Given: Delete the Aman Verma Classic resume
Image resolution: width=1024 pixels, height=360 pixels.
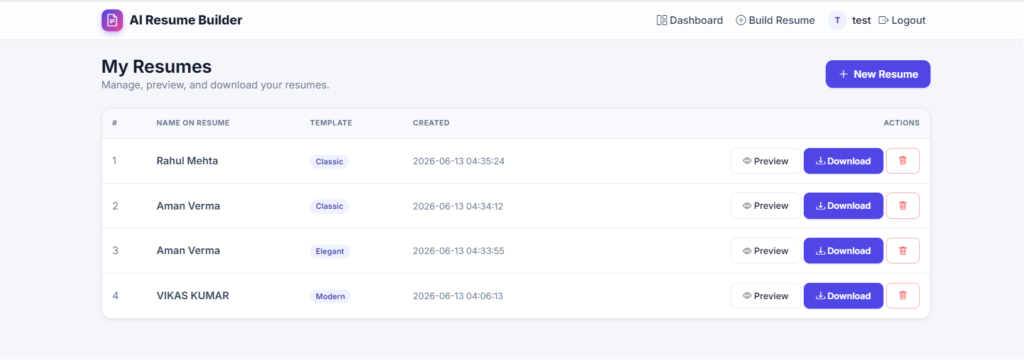Looking at the screenshot, I should (x=903, y=206).
